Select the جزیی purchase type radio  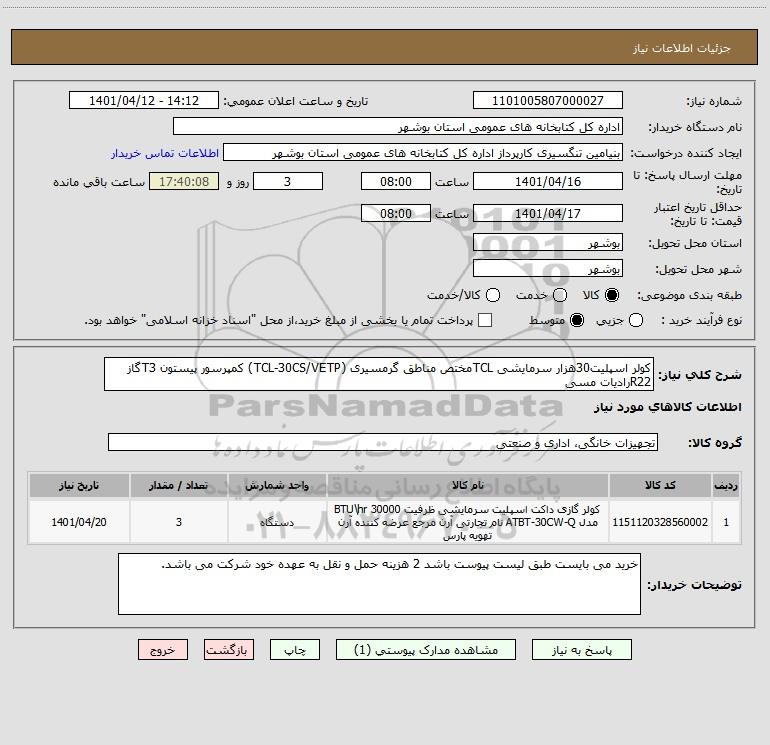click(635, 320)
